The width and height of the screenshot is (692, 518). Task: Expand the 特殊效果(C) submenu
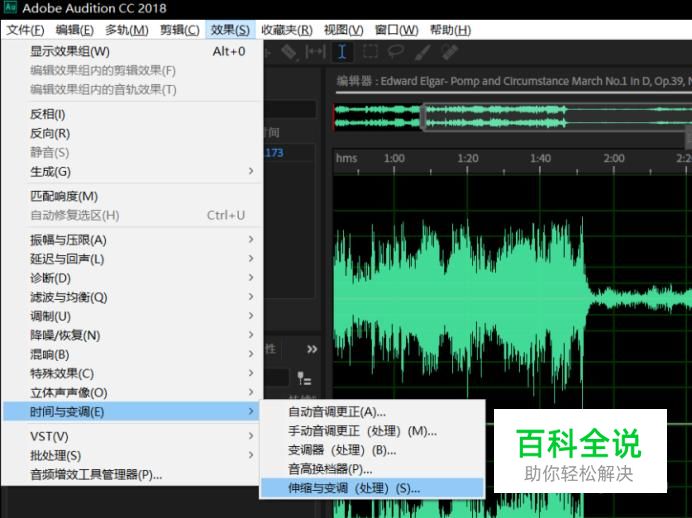point(132,374)
